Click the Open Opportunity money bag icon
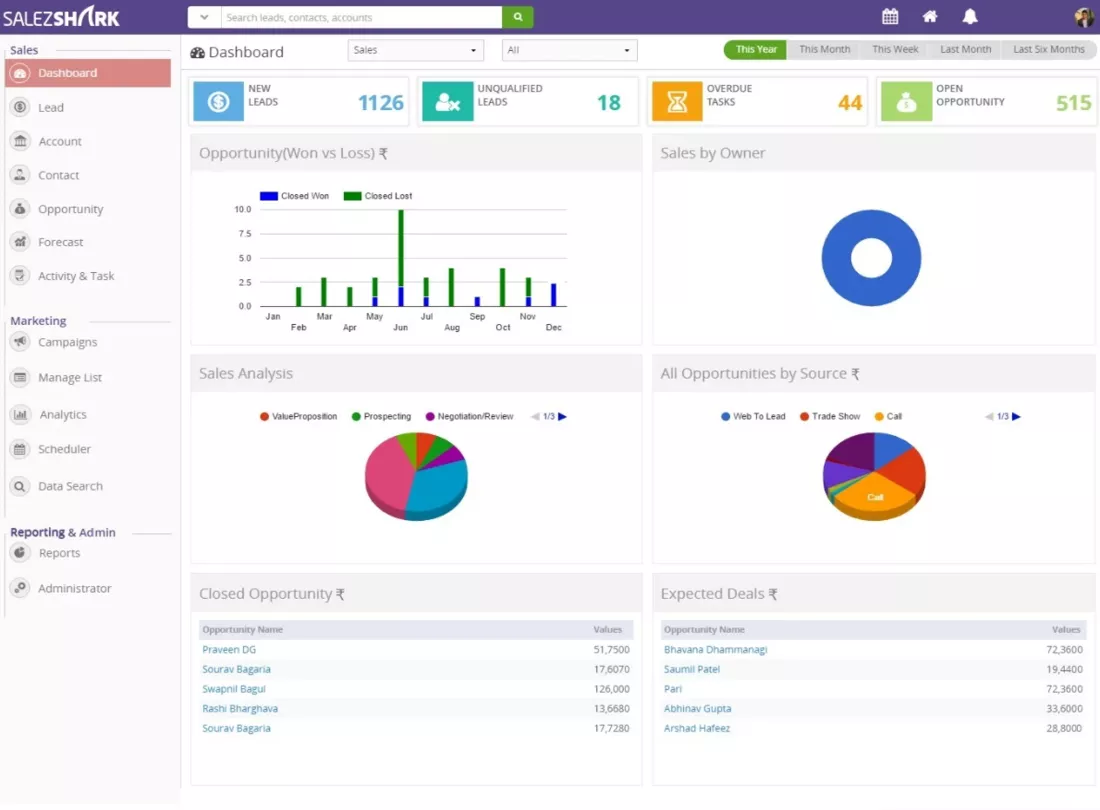The image size is (1100, 810). click(906, 102)
